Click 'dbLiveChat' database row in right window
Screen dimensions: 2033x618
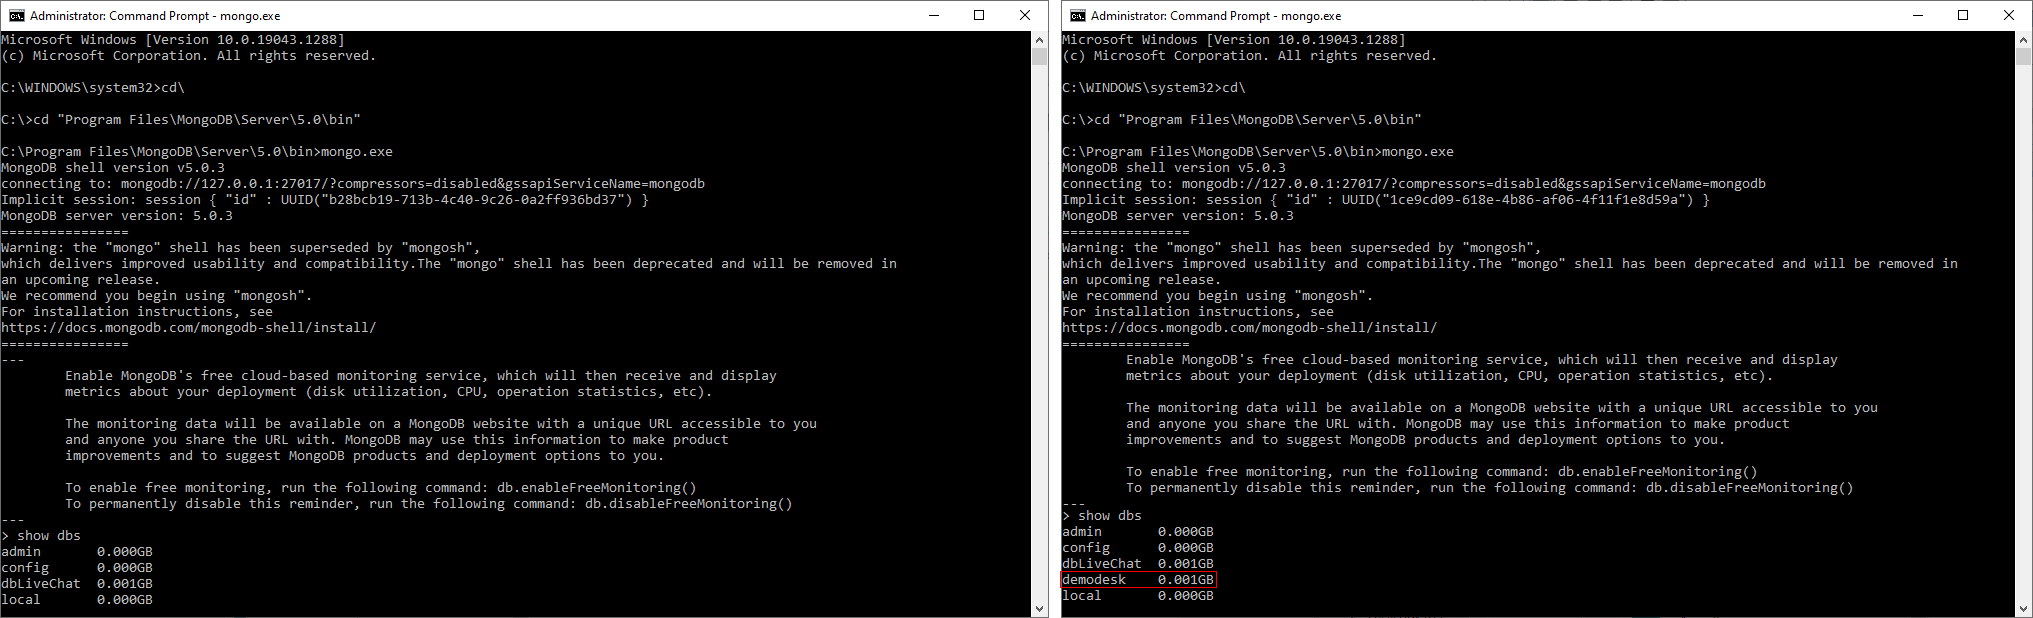1138,564
